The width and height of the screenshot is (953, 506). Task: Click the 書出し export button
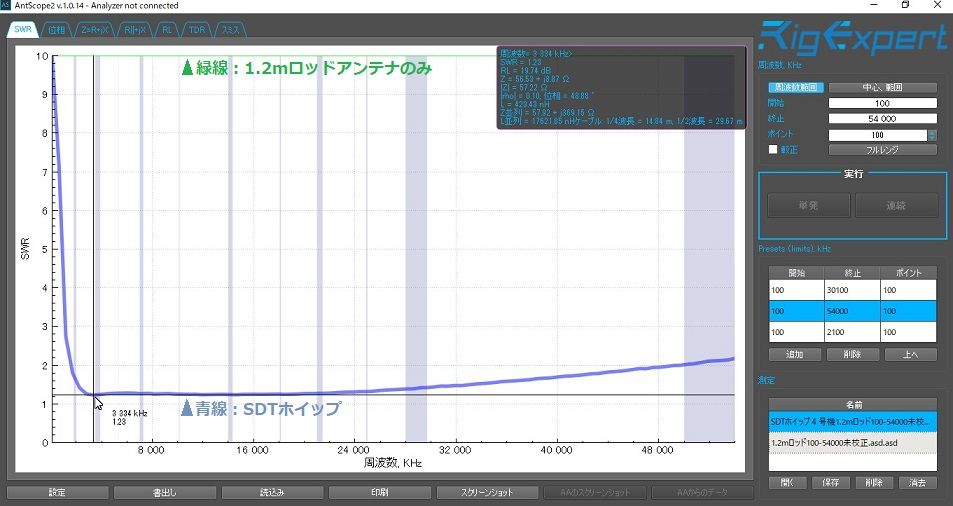165,493
